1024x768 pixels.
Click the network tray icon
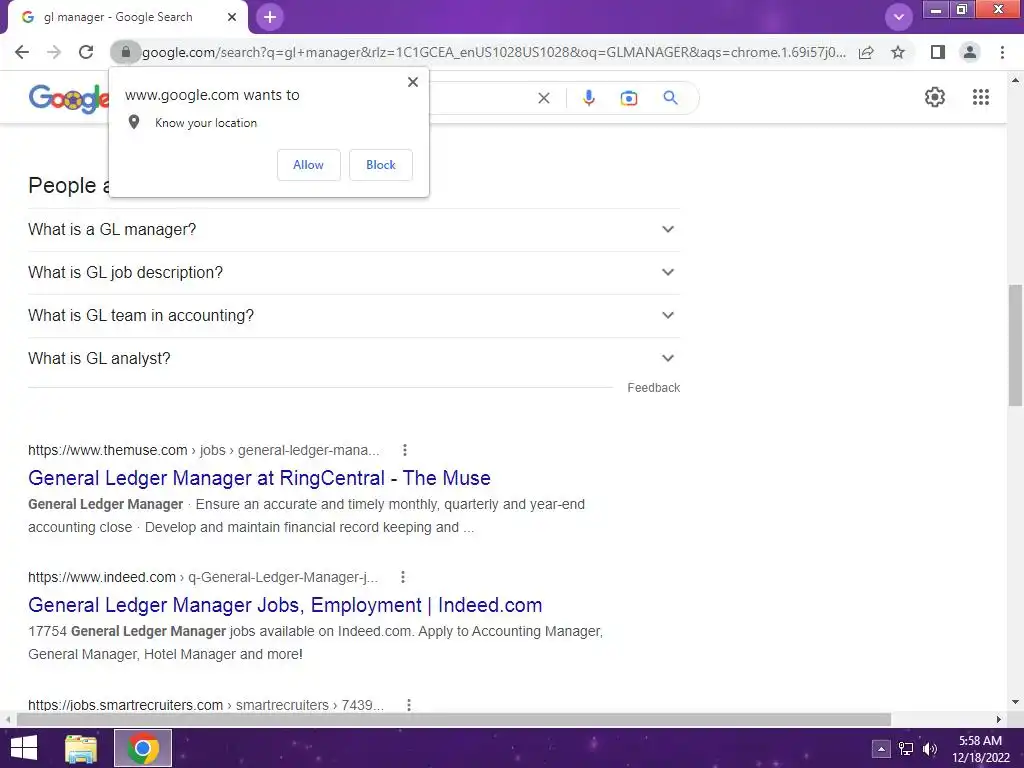(906, 749)
